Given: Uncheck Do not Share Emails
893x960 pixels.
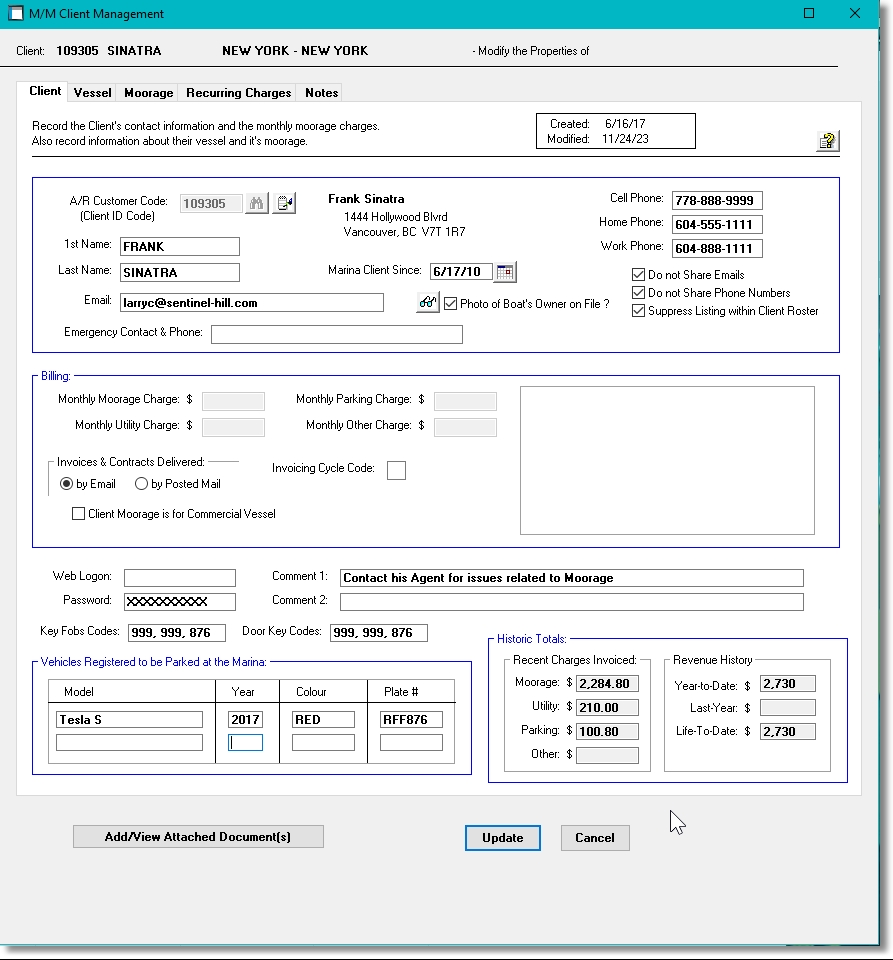Looking at the screenshot, I should [x=638, y=274].
